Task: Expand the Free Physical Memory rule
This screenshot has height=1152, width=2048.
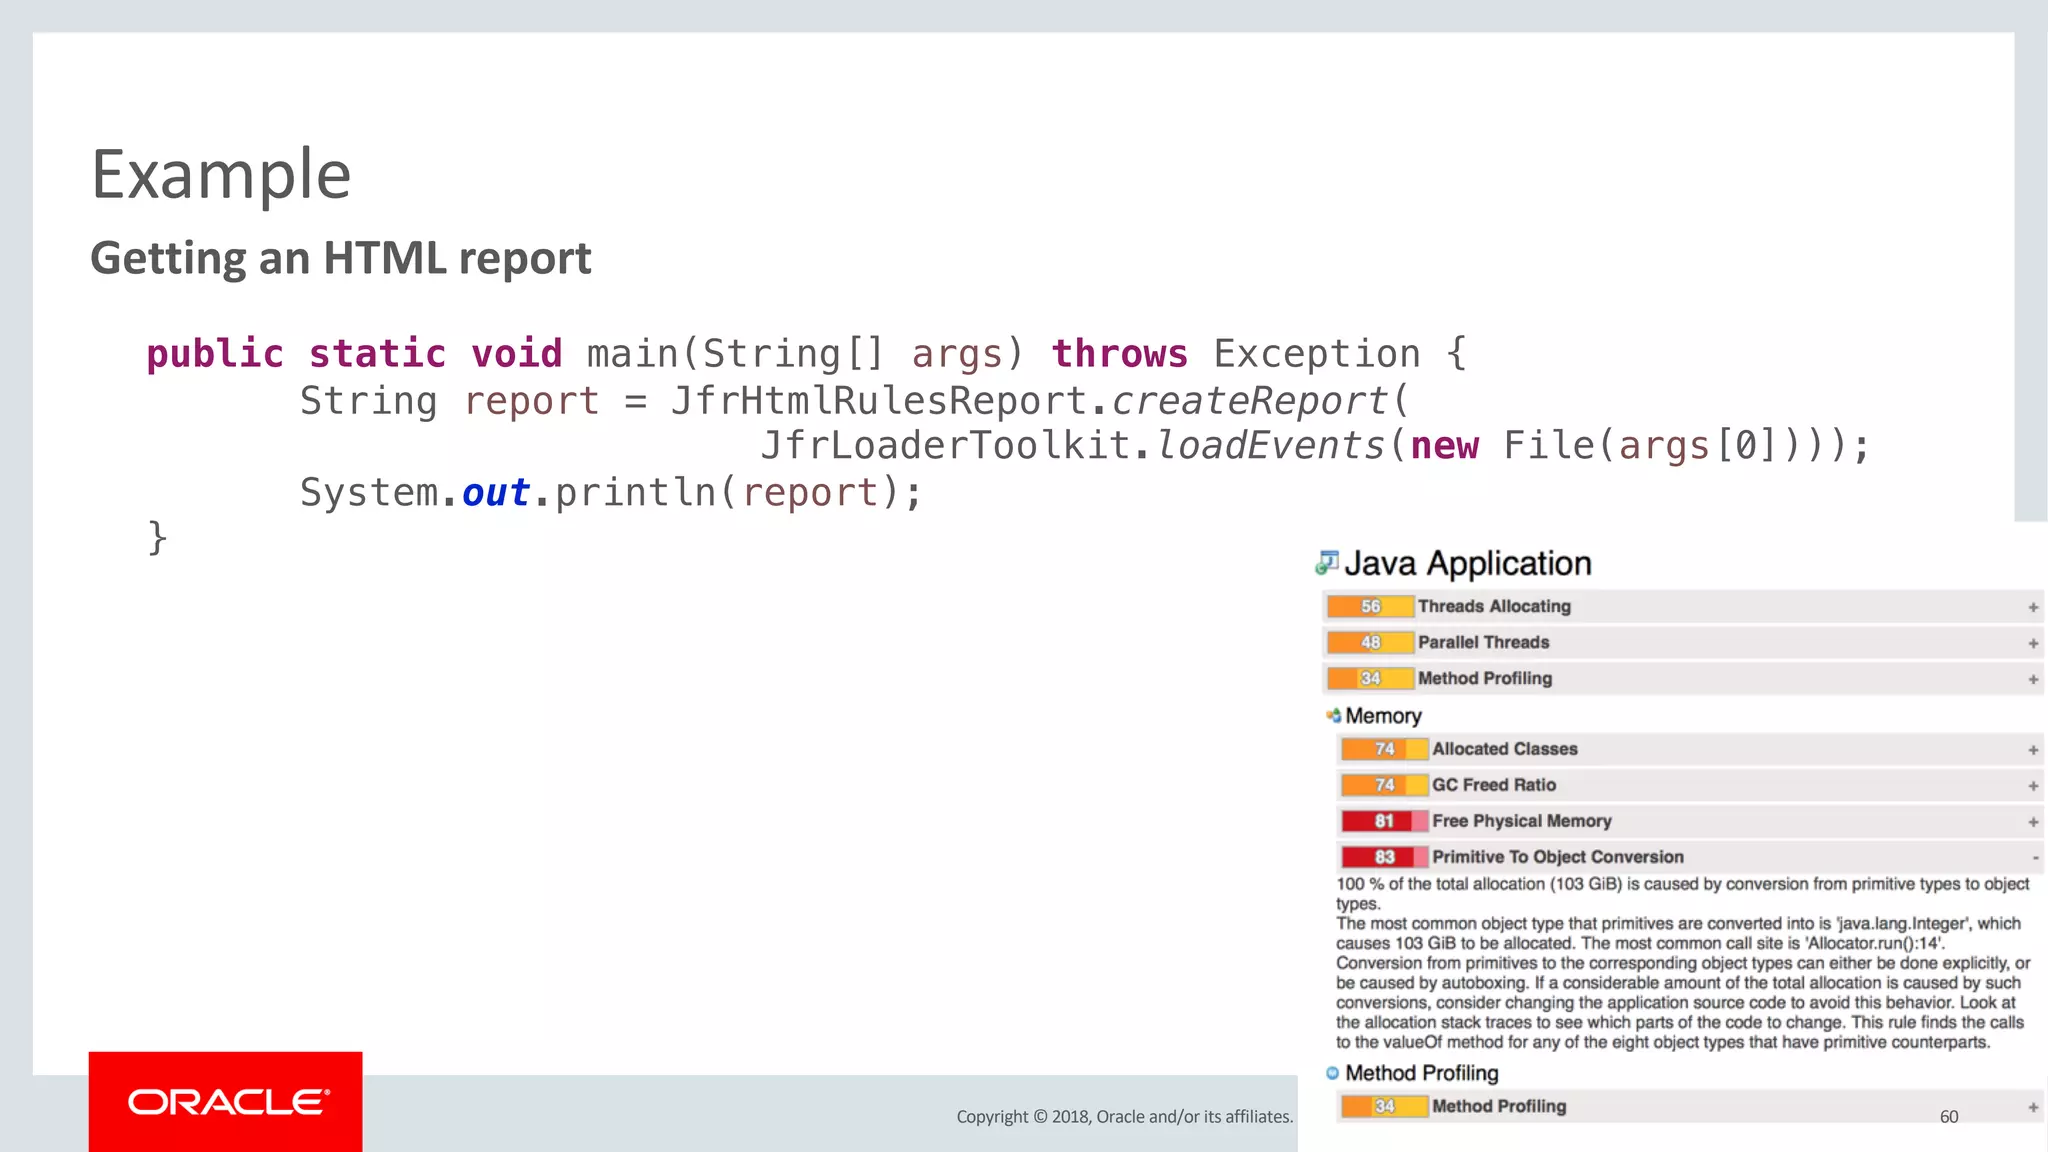Action: pos(2033,822)
